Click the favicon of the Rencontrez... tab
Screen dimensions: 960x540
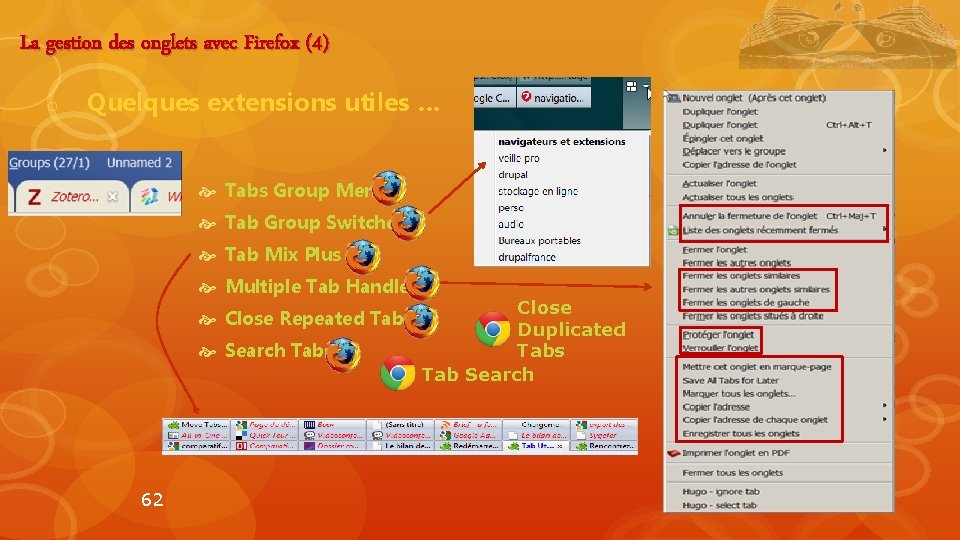[x=582, y=446]
